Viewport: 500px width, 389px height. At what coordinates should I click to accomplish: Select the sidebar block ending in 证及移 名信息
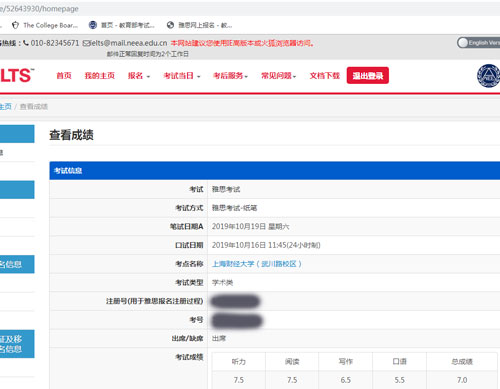pyautogui.click(x=17, y=344)
